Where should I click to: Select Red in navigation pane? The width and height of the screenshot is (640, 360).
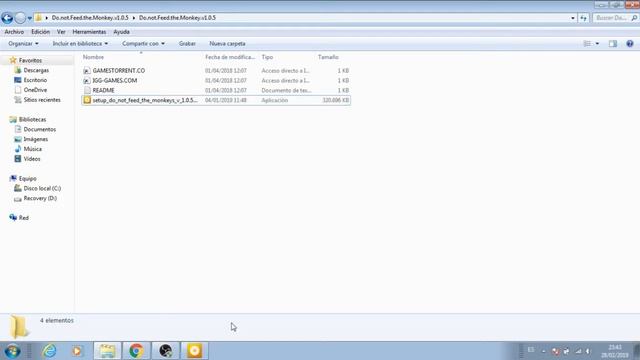pyautogui.click(x=24, y=218)
